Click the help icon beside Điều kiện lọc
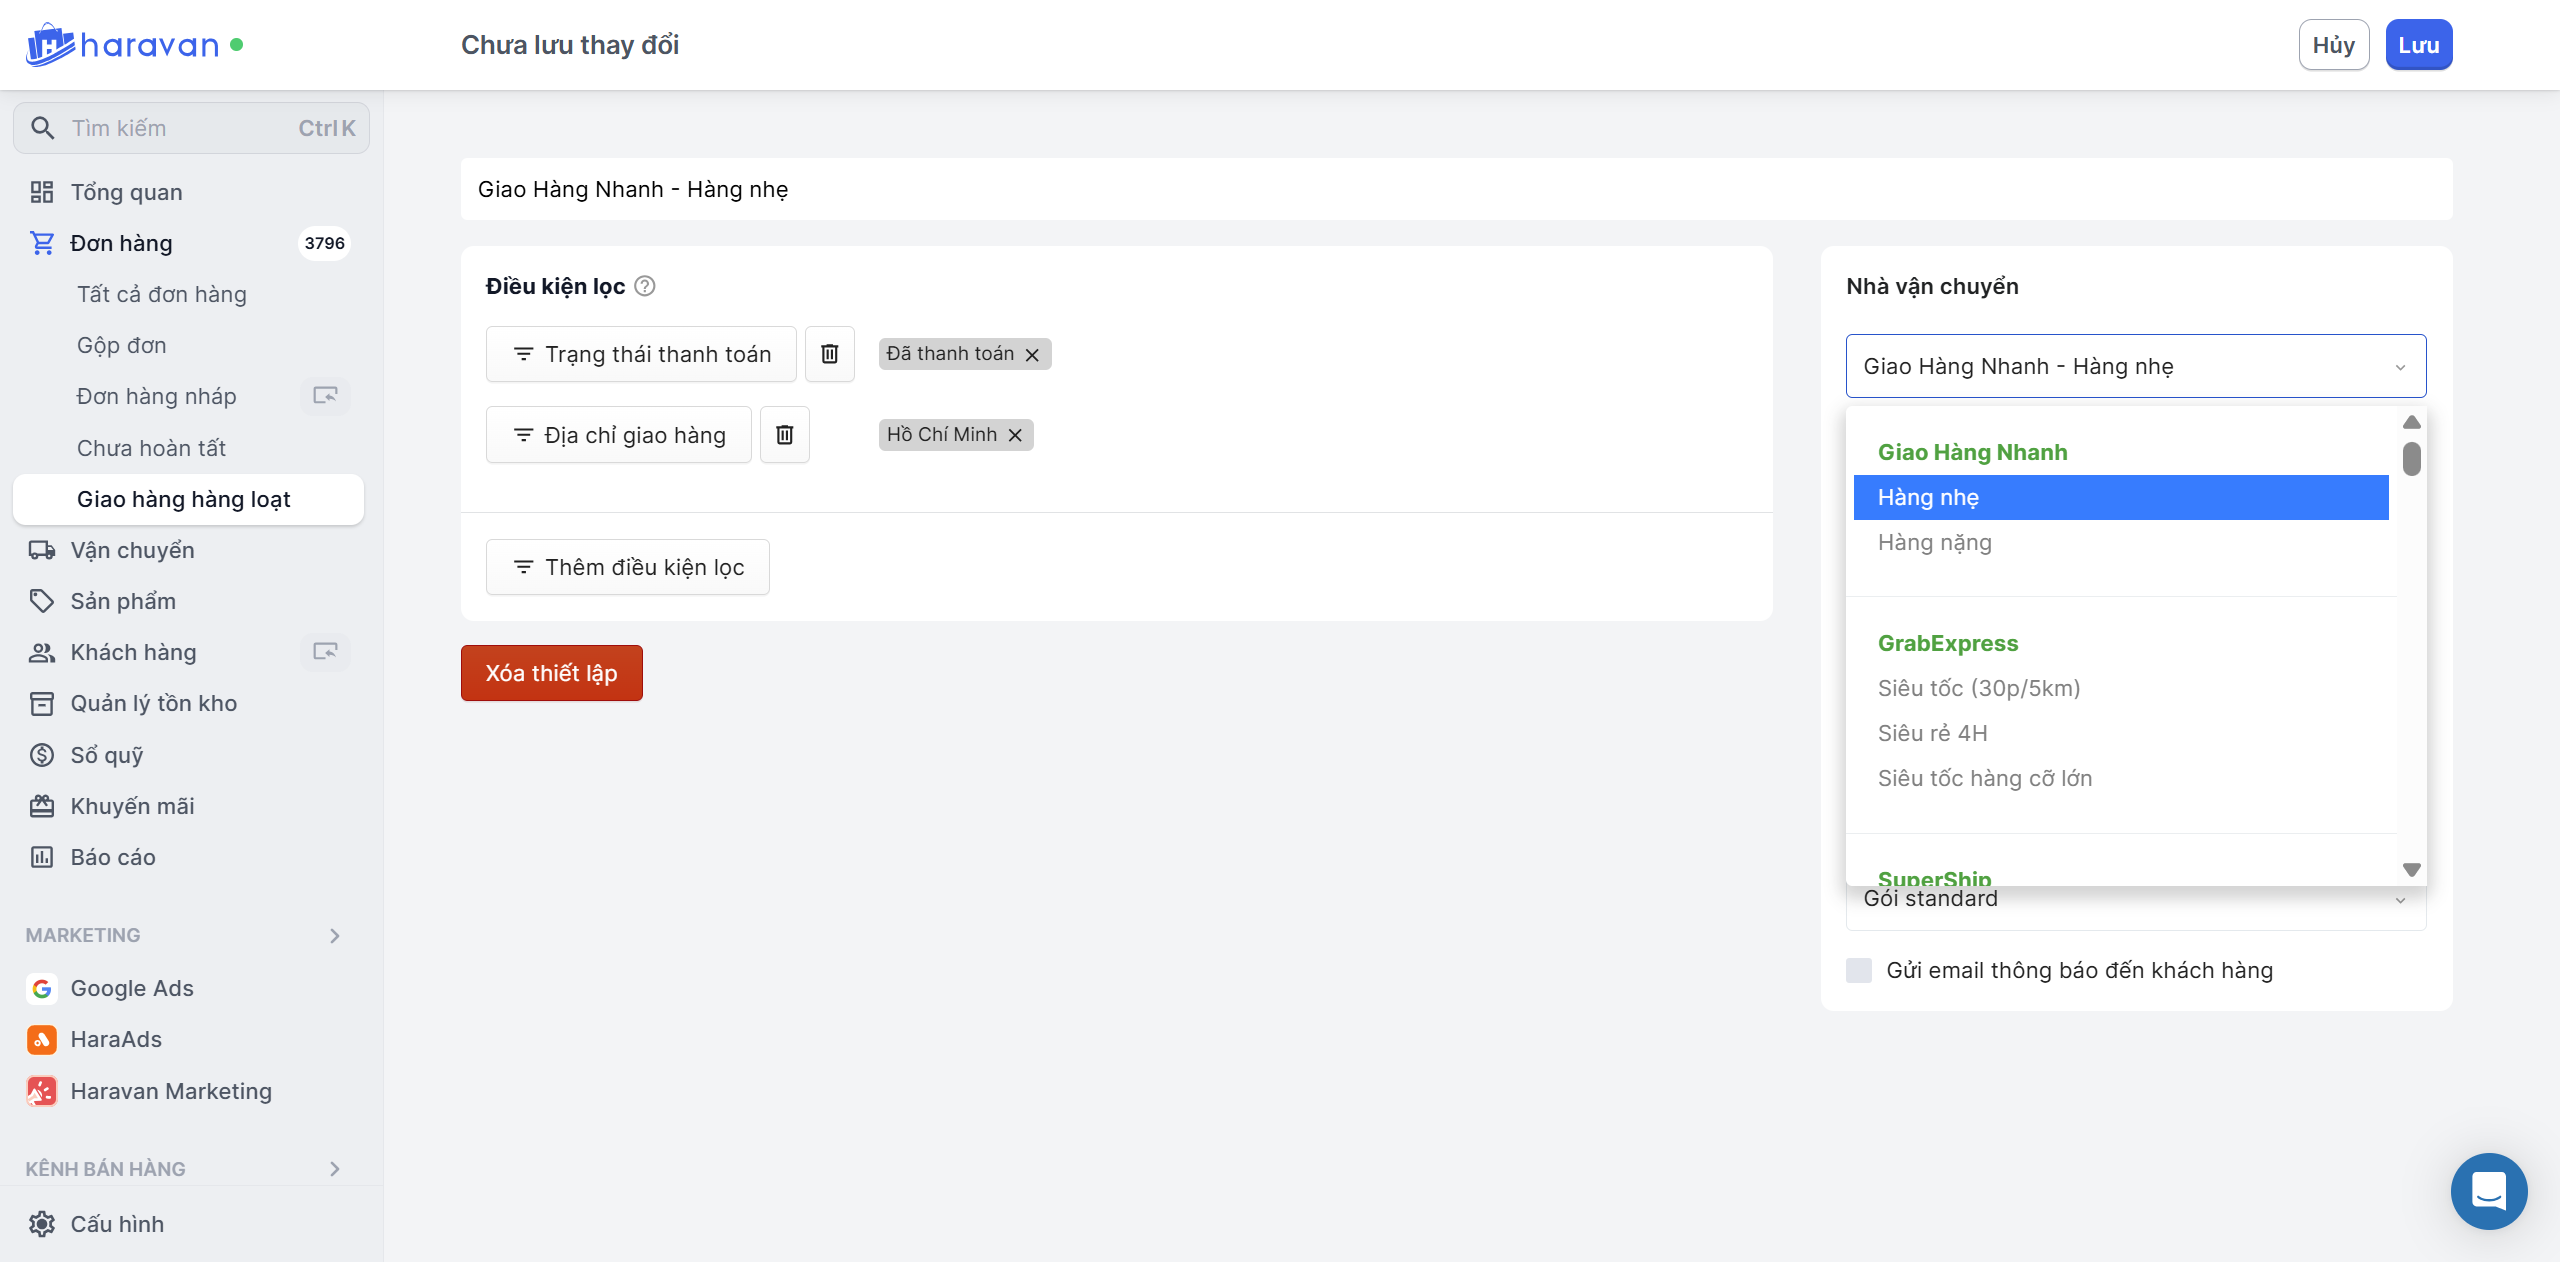 [645, 286]
